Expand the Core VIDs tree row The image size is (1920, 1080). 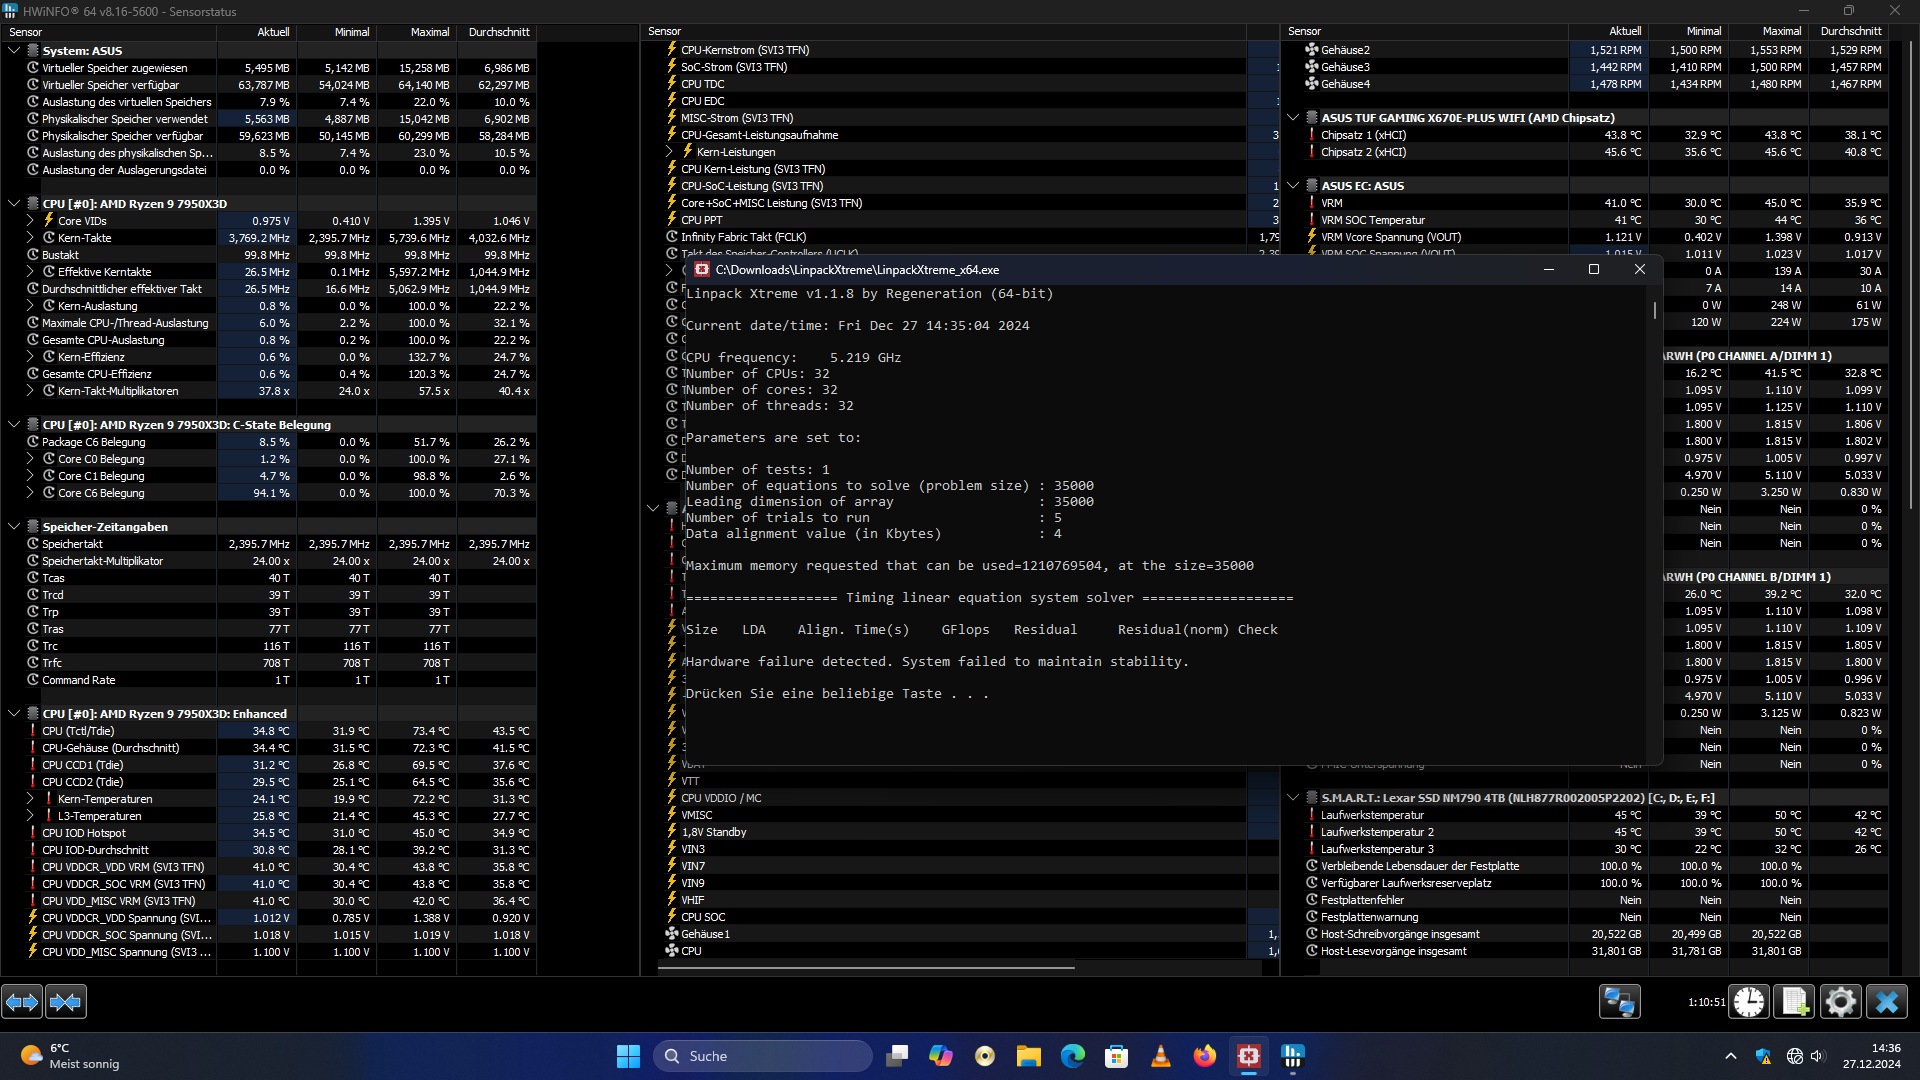[30, 221]
